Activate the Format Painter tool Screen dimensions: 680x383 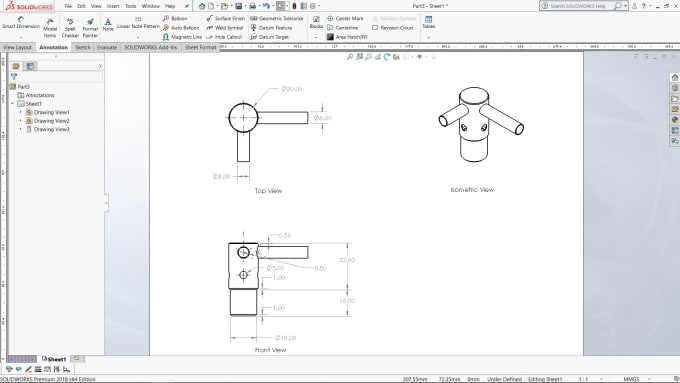(x=90, y=28)
